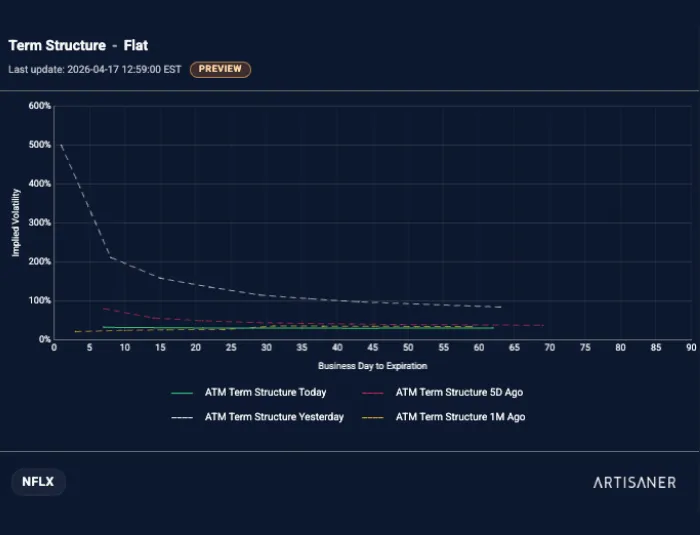Click the 30 x-axis tick label
This screenshot has width=700, height=535.
click(x=267, y=347)
